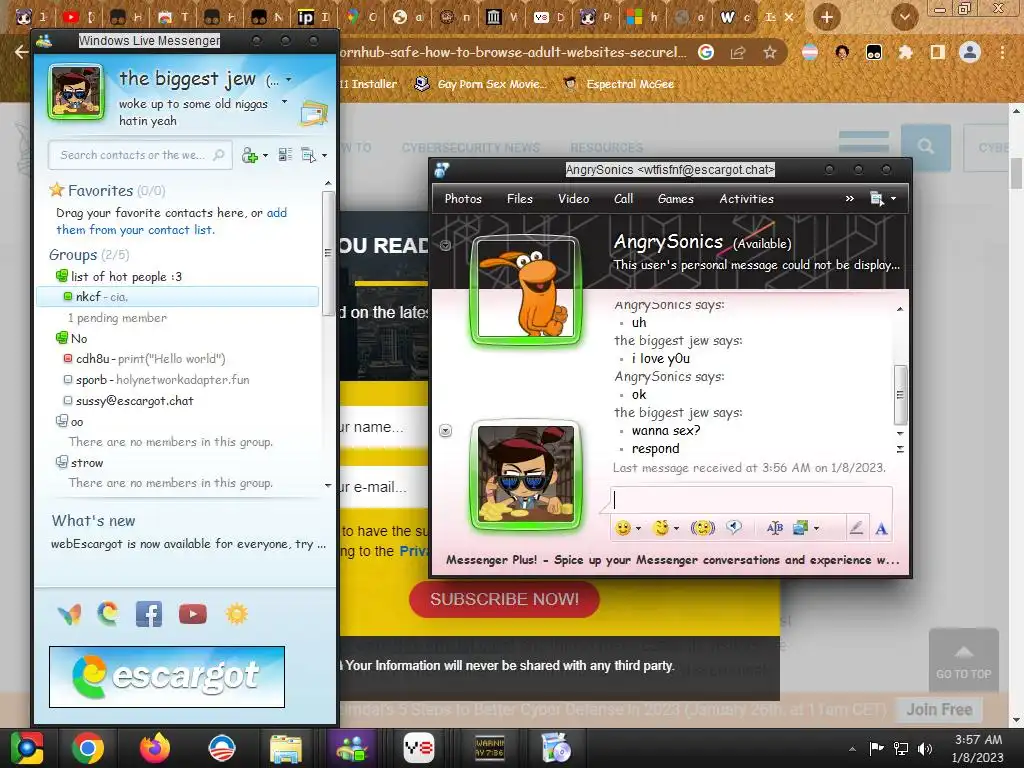Open personal message dropdown arrow
The image size is (1024, 768).
284,102
